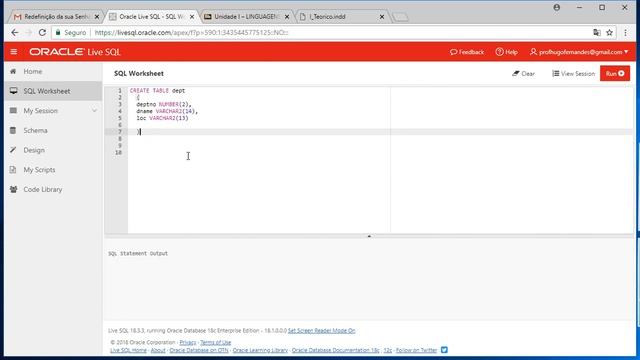The width and height of the screenshot is (640, 360).
Task: Click the Design pencil icon
Action: pos(13,150)
